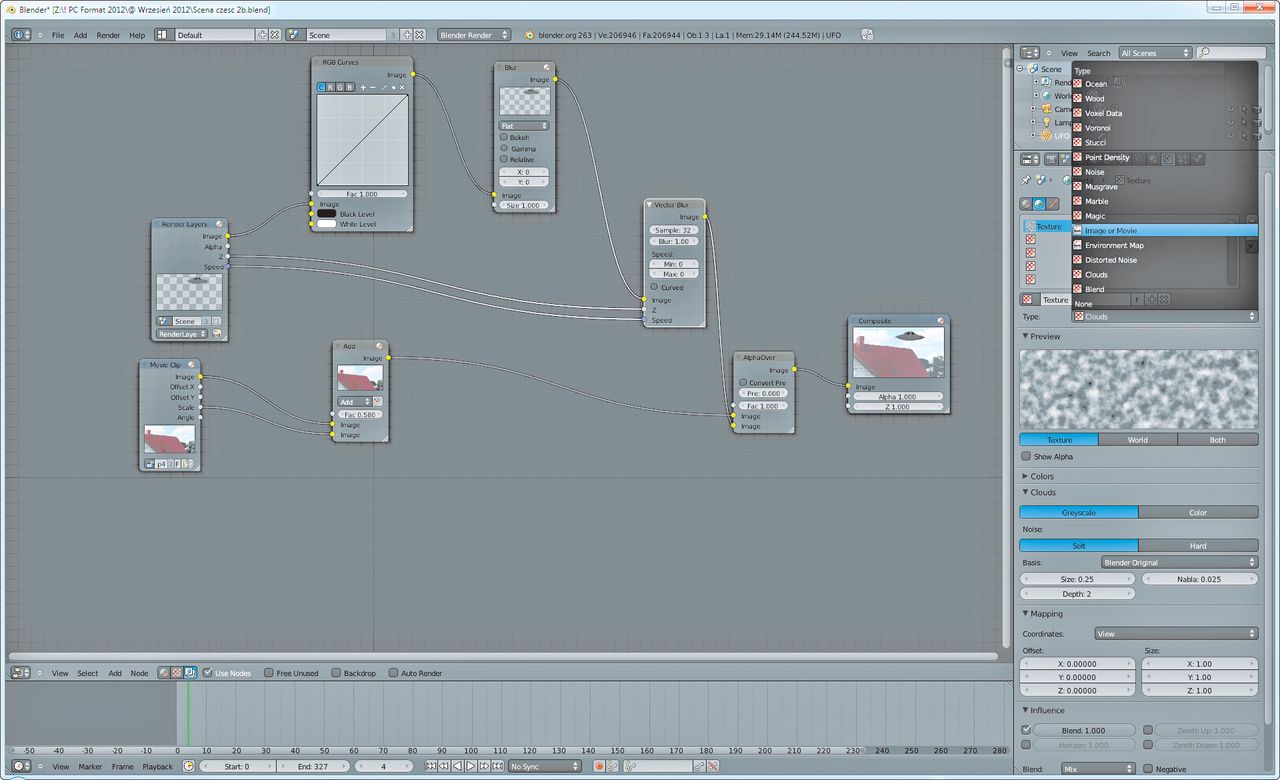Open the timeline Playback menu
This screenshot has width=1280, height=780.
pos(157,766)
